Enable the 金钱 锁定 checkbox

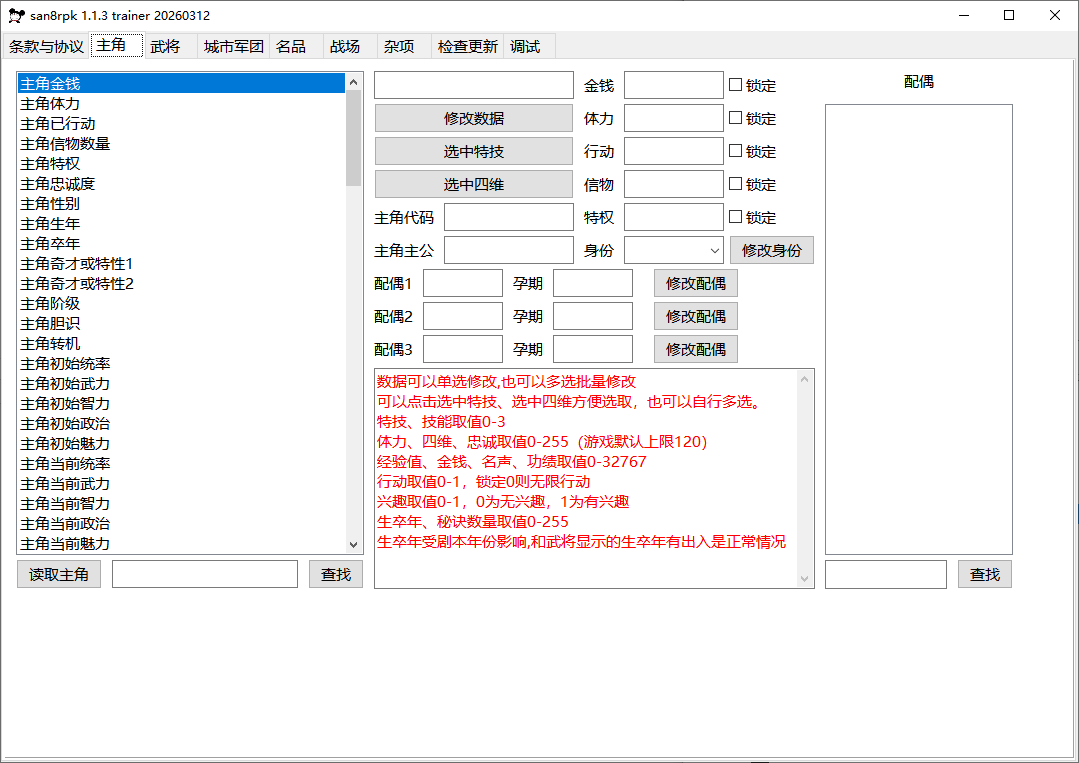click(x=736, y=85)
